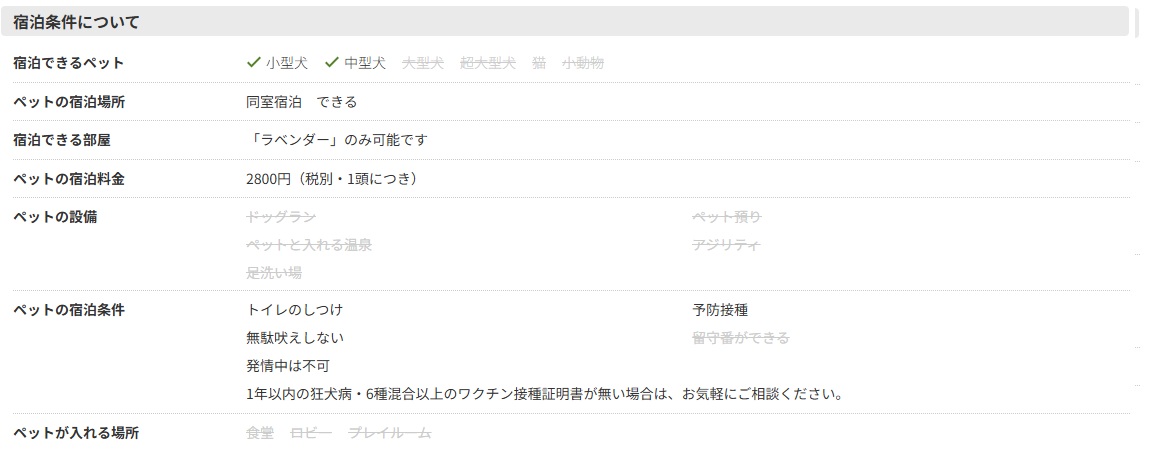
Task: Click the greyed-out ペット預り facility
Action: (727, 217)
